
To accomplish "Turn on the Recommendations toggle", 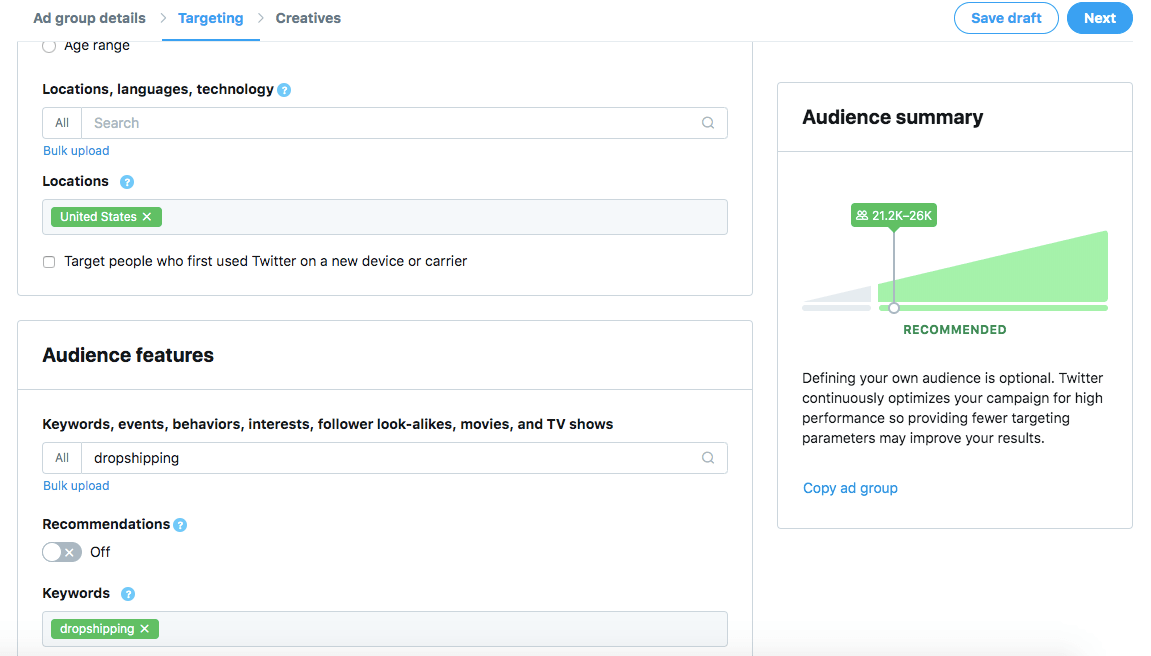I will tap(61, 551).
